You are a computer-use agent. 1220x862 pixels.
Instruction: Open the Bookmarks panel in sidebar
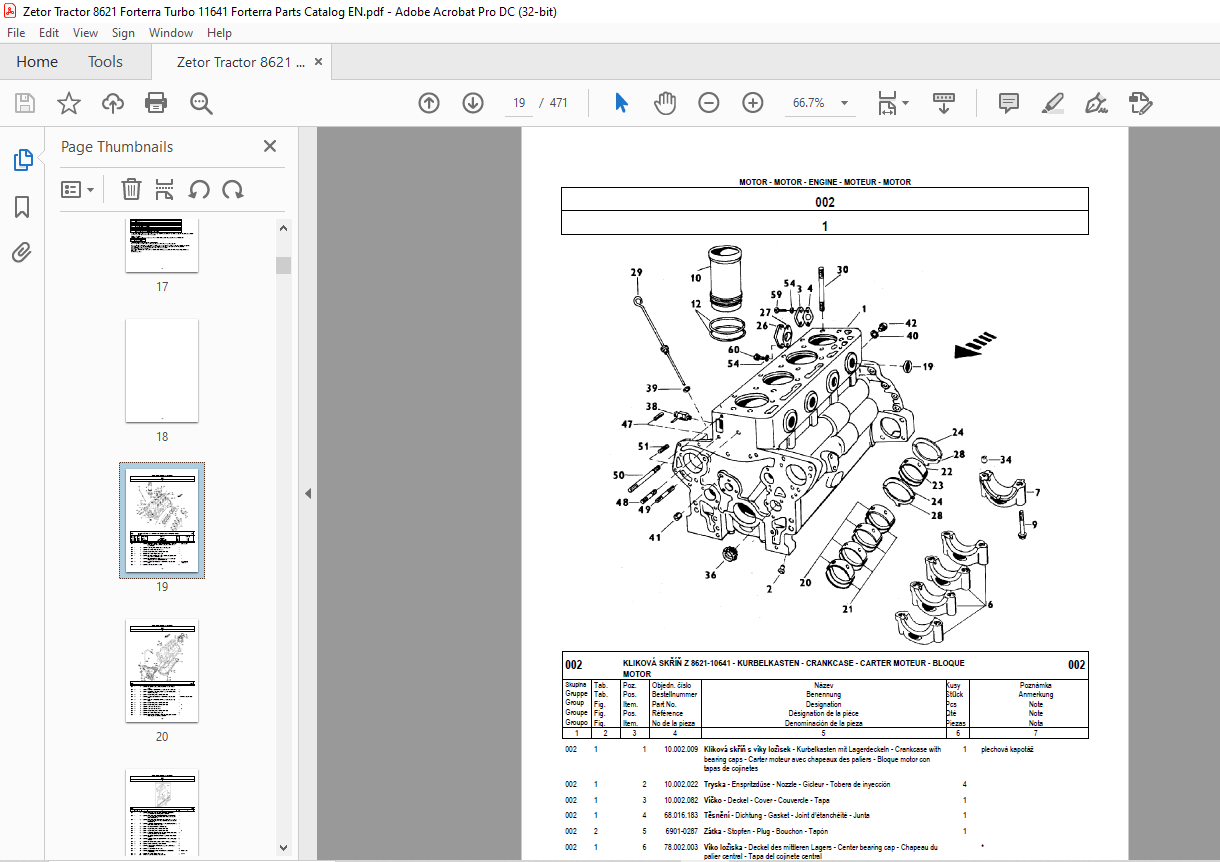tap(22, 207)
